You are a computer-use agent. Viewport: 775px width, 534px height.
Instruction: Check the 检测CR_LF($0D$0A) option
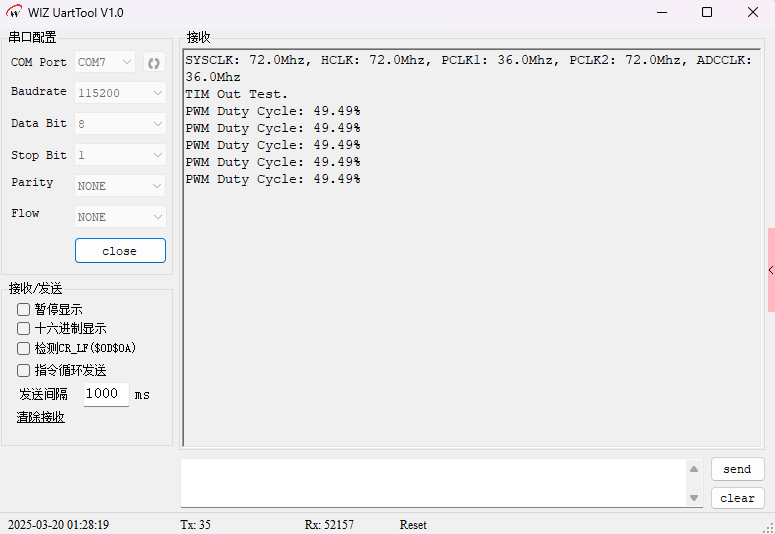pos(24,349)
